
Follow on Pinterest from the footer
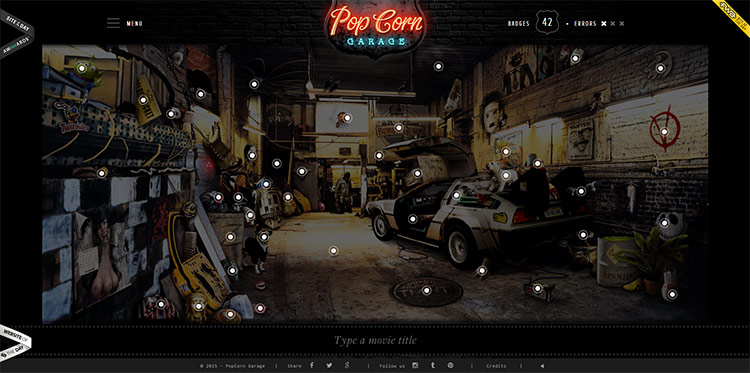tap(451, 365)
